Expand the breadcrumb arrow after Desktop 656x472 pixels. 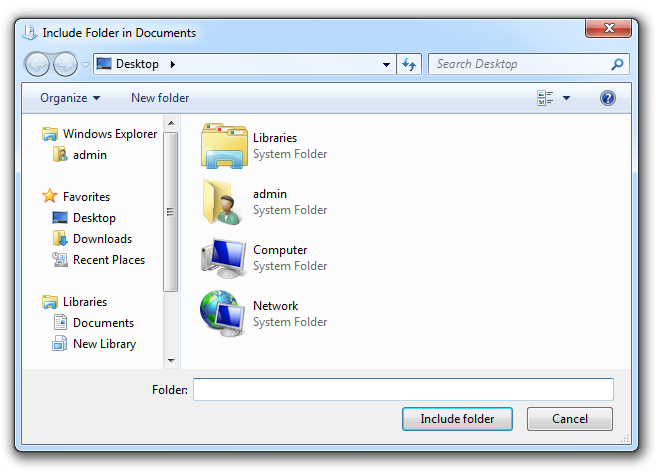point(172,64)
